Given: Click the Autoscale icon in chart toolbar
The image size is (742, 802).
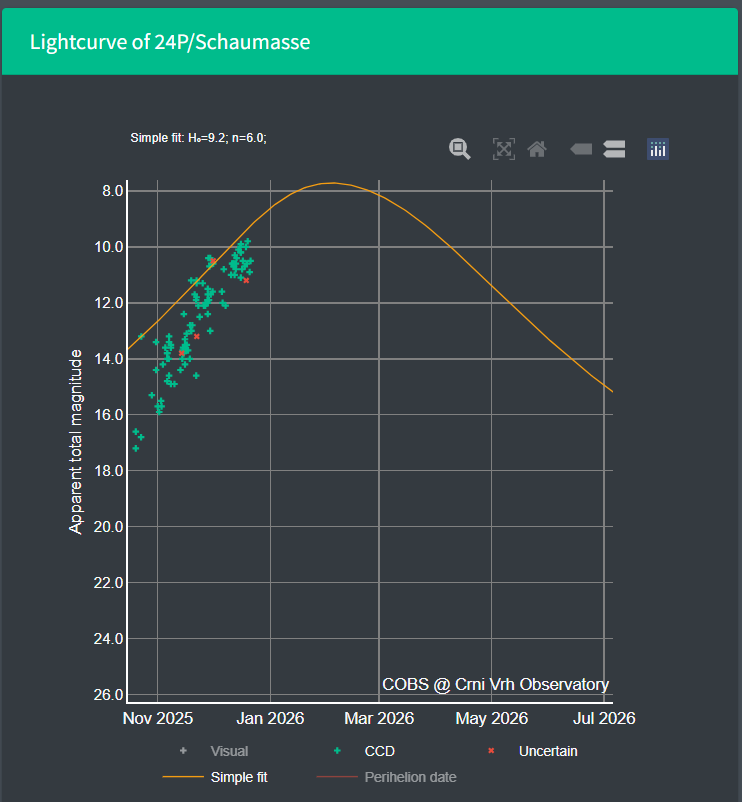Looking at the screenshot, I should (504, 149).
